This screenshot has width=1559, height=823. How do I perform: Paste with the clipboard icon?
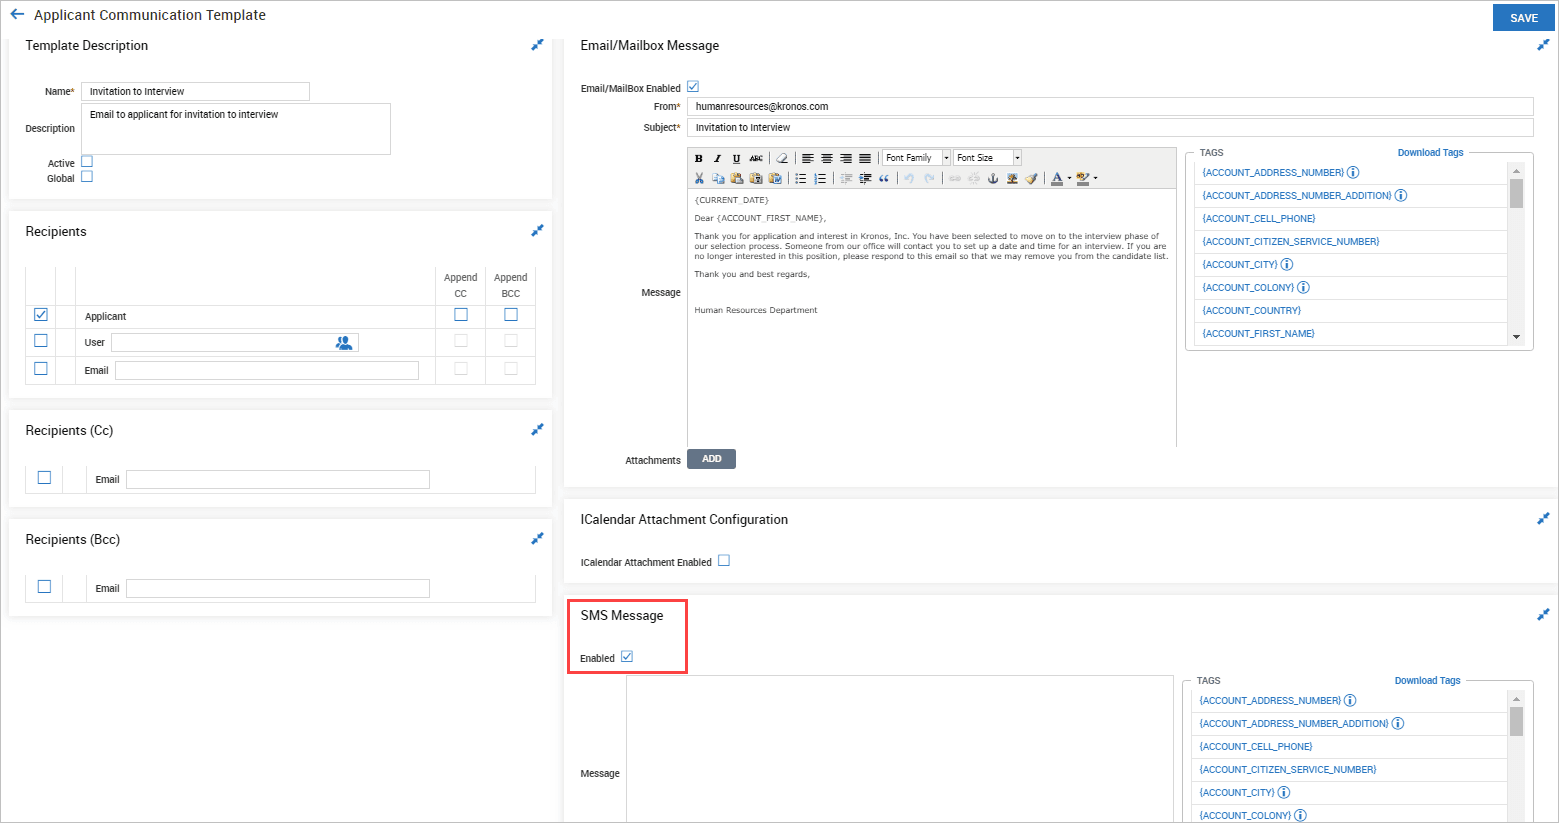tap(737, 178)
